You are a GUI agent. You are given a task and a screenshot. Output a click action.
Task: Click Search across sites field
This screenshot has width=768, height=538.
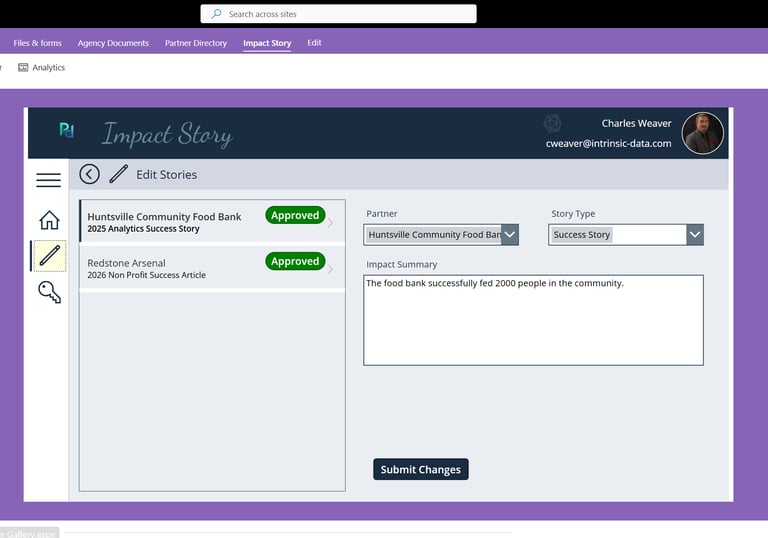(338, 14)
